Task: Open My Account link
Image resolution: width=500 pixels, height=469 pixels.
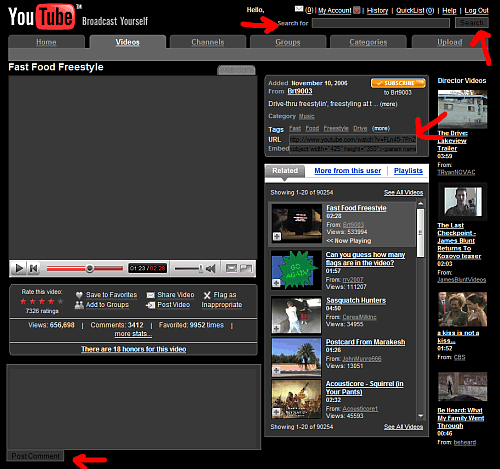Action: (335, 11)
